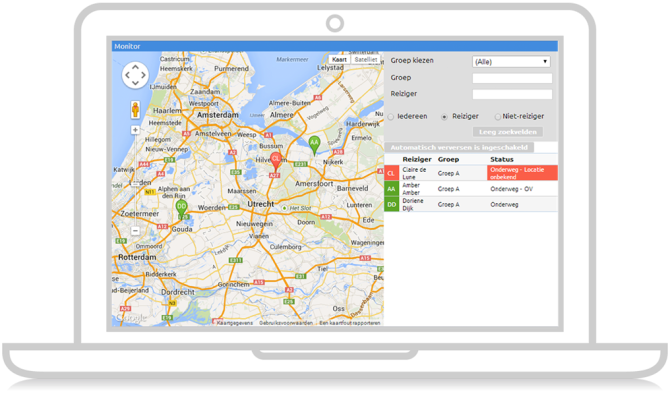
Task: Zoom in the map with plus
Action: click(x=135, y=130)
